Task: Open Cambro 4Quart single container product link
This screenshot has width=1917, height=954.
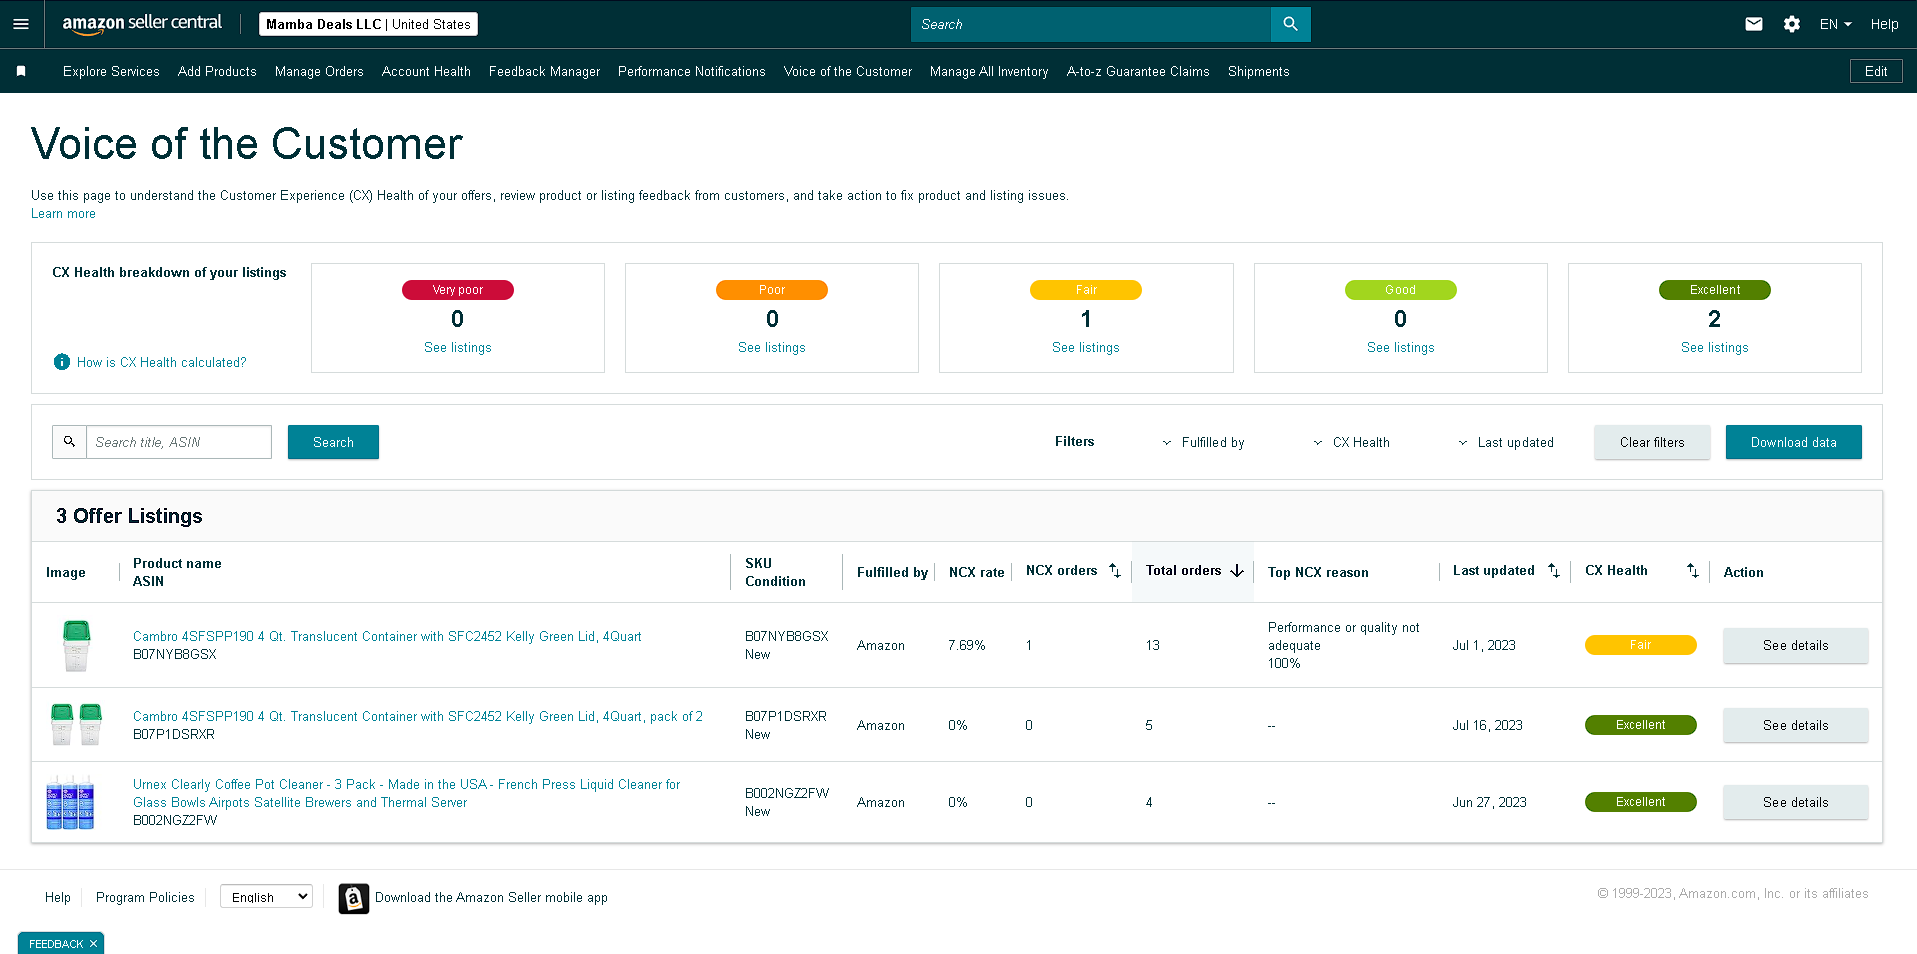Action: point(387,636)
